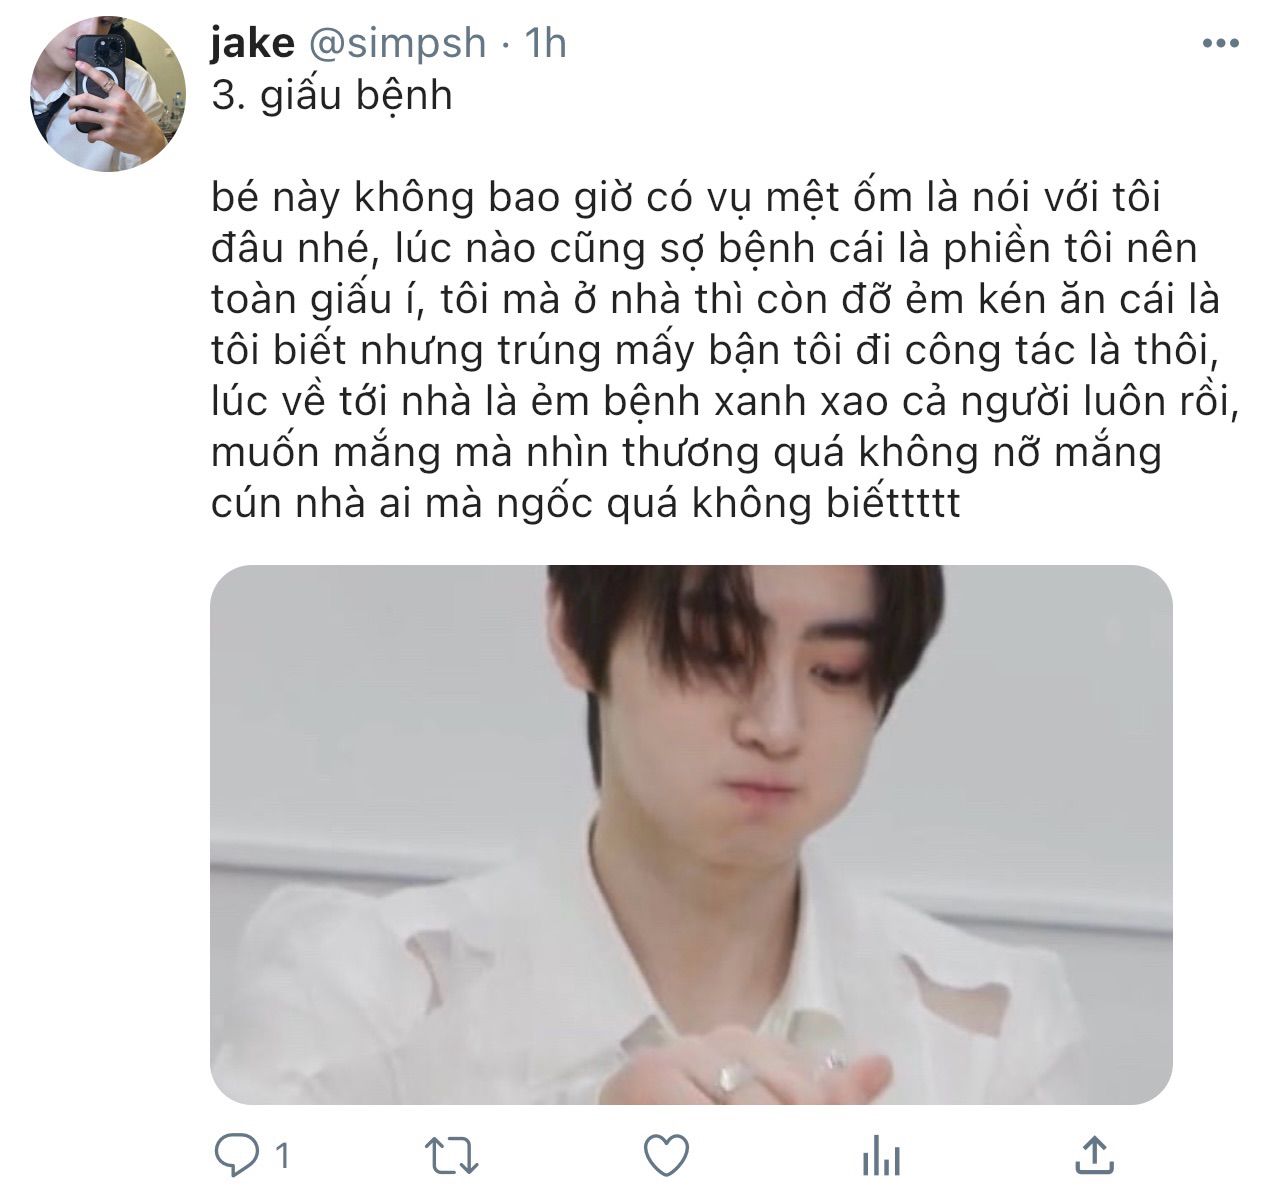
Task: Share the tweet via upload arrow icon
Action: 1094,1155
